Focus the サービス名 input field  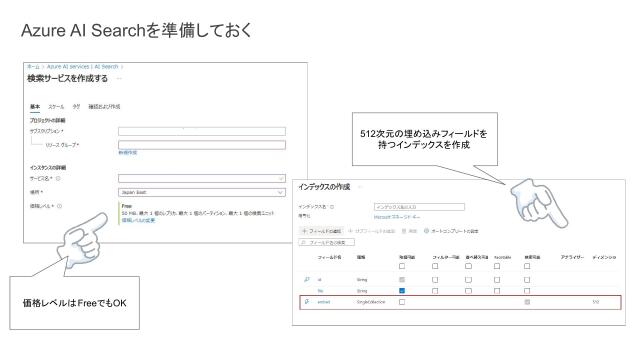202,178
